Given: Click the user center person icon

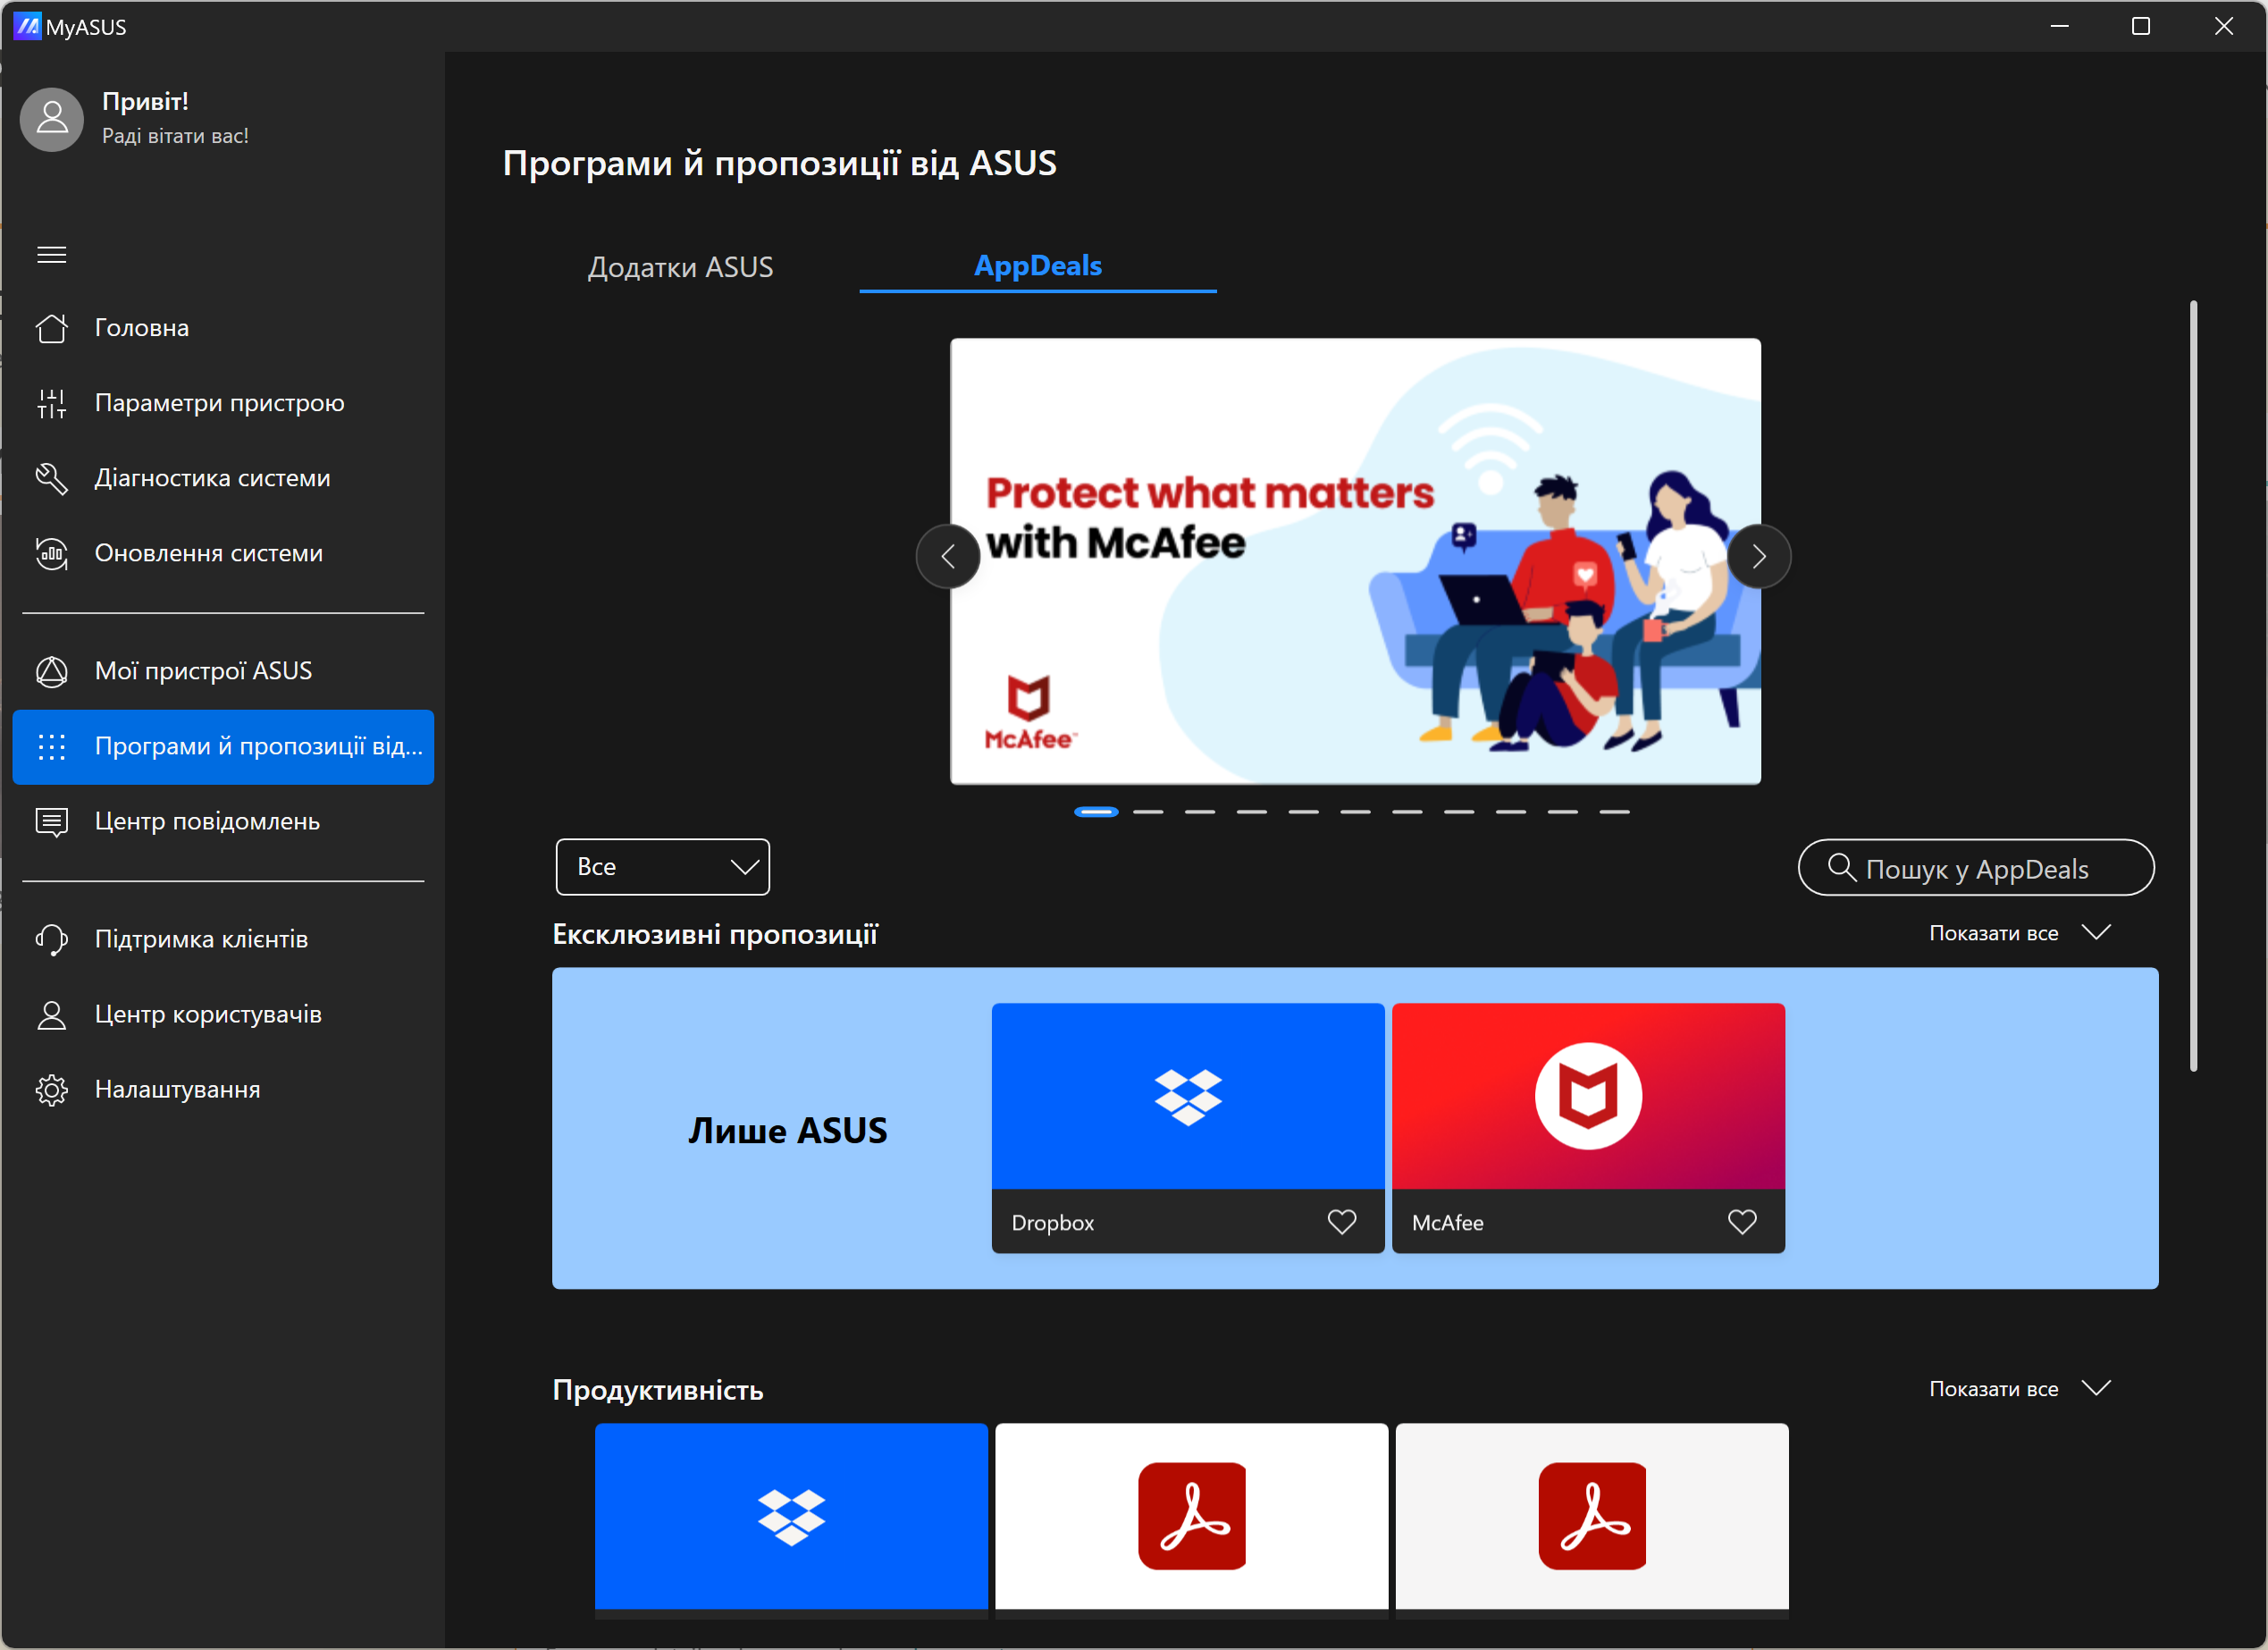Looking at the screenshot, I should point(52,1015).
